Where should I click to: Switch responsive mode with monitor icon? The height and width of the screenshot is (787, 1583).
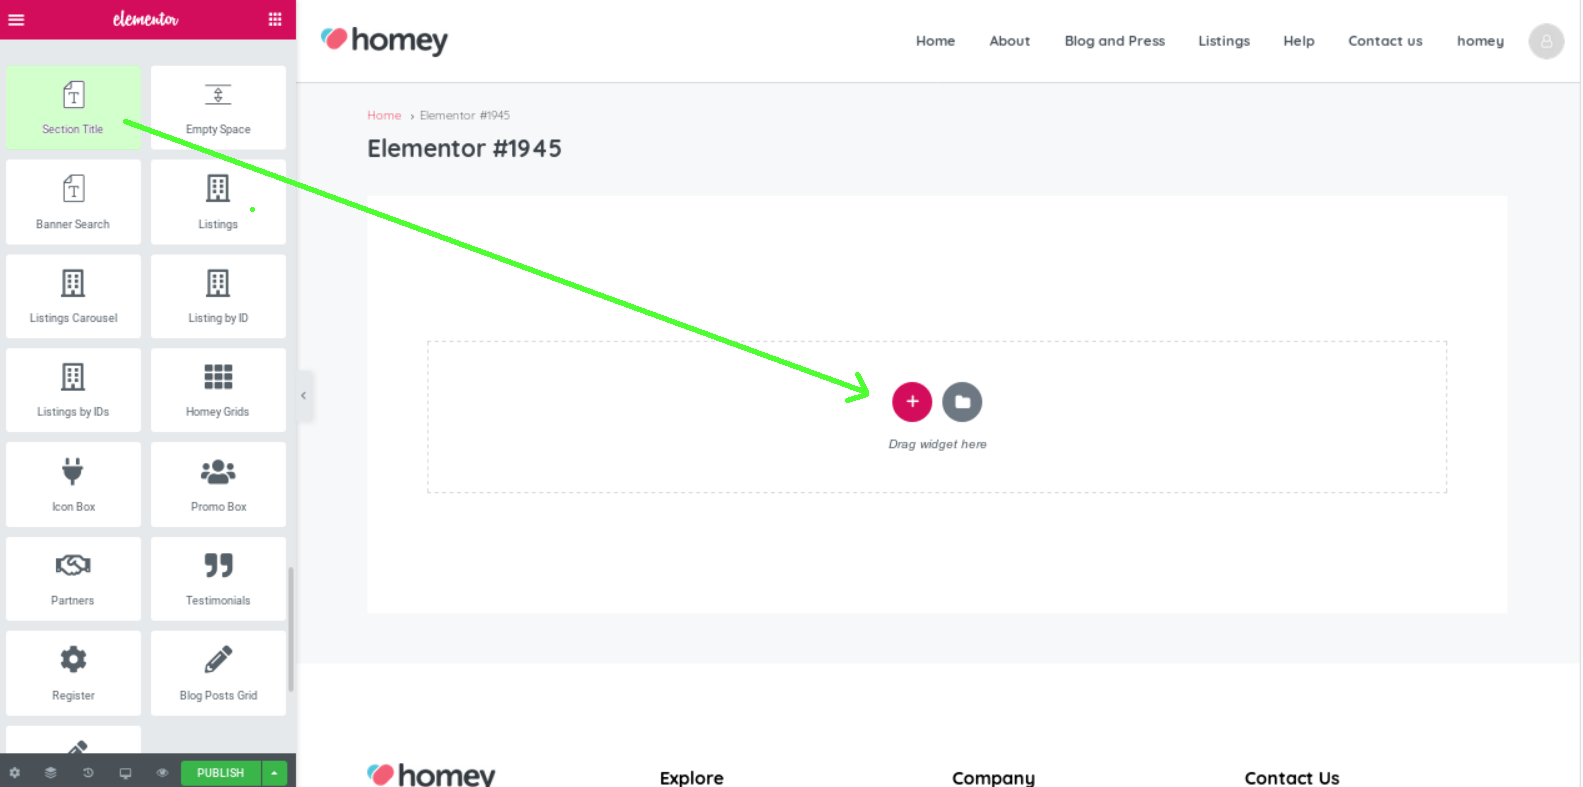125,773
